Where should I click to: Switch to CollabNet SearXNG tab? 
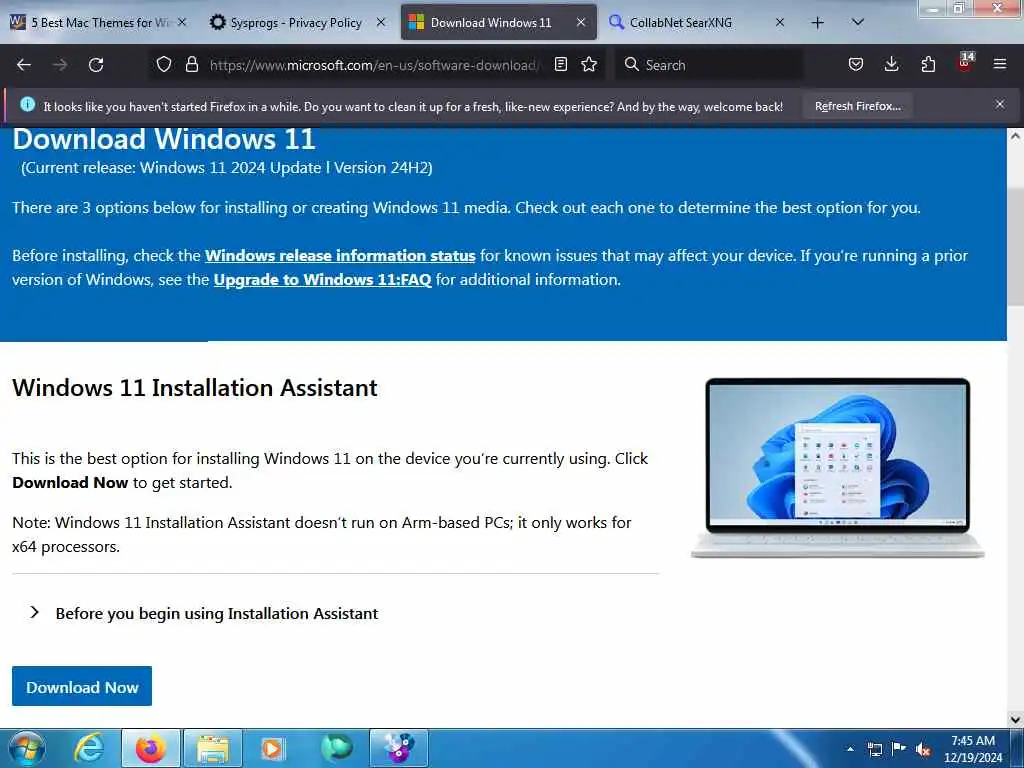pyautogui.click(x=696, y=23)
